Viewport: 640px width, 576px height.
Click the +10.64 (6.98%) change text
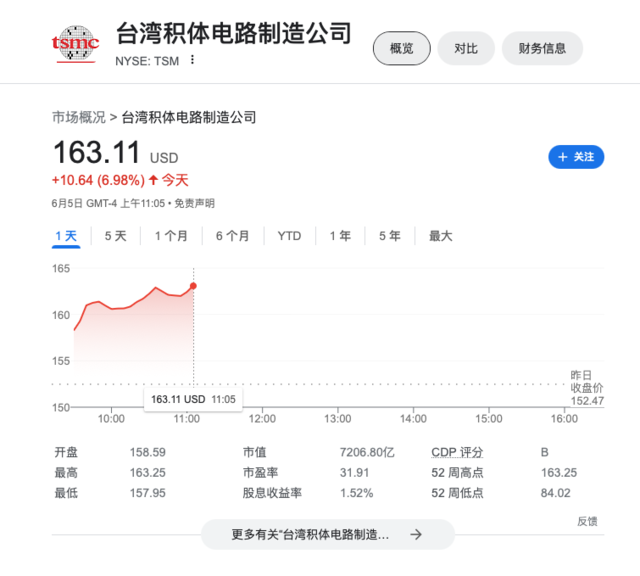(x=98, y=180)
